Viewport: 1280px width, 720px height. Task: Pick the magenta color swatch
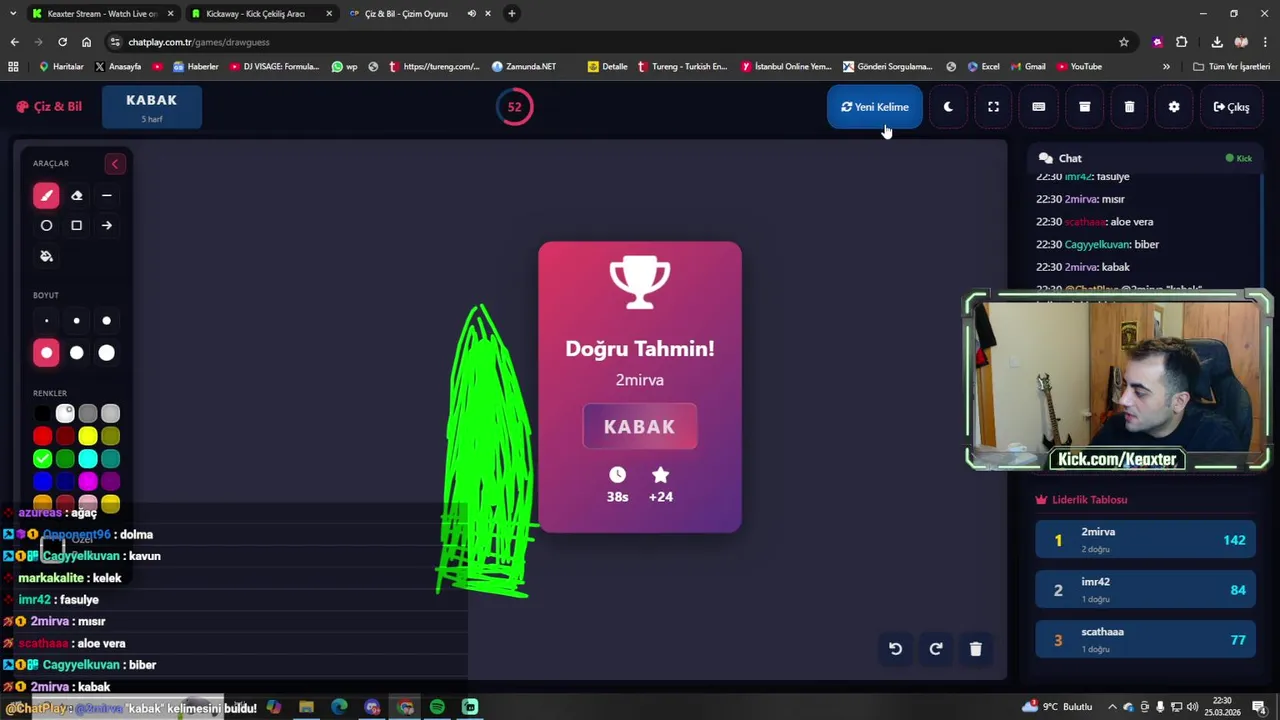88,482
